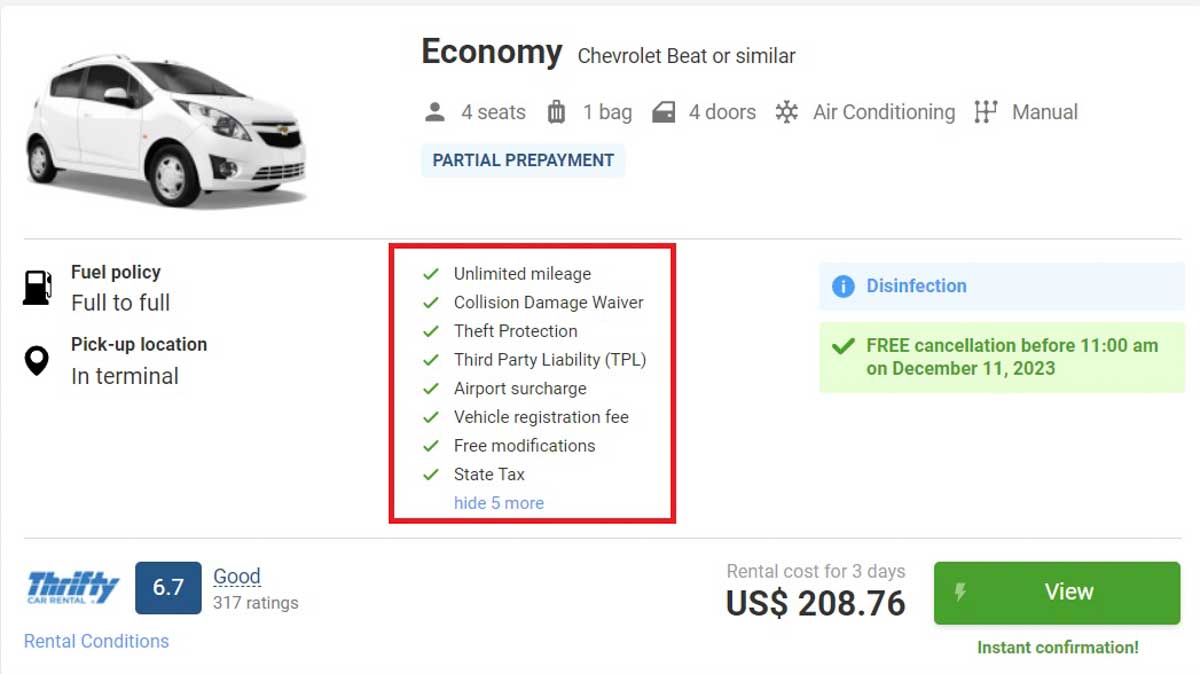Click the lightning bolt on the View button

(961, 592)
